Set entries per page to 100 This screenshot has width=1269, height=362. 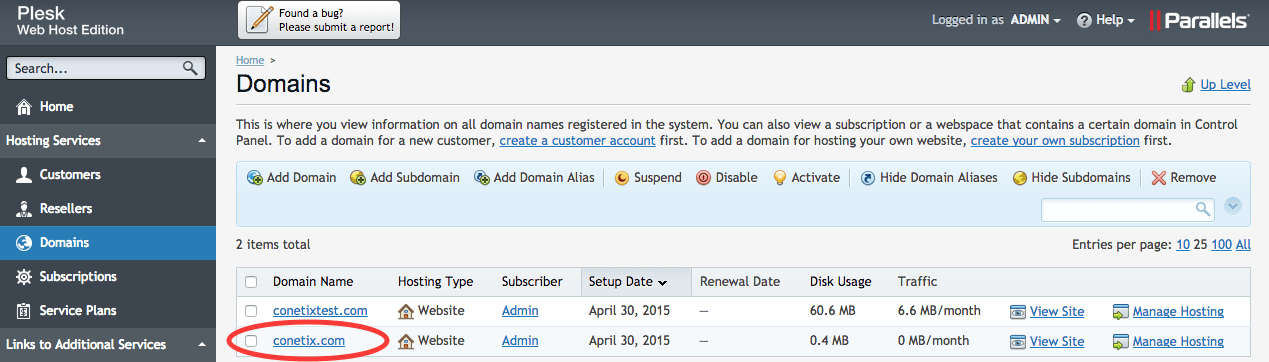(x=1221, y=245)
